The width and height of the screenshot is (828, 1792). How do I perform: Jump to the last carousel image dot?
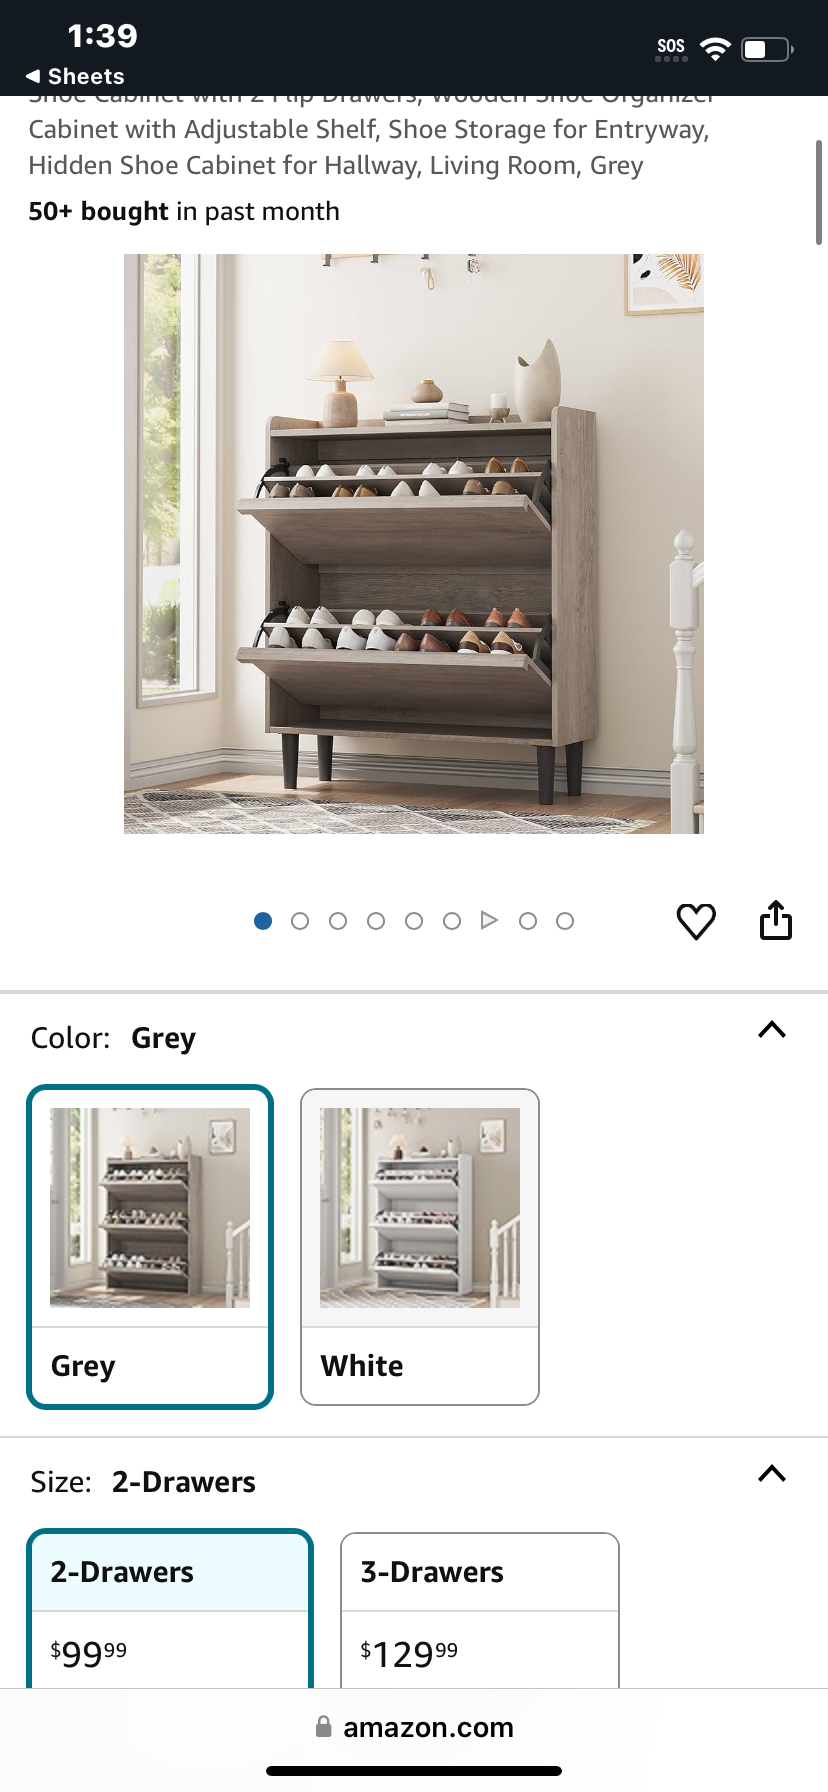click(565, 921)
